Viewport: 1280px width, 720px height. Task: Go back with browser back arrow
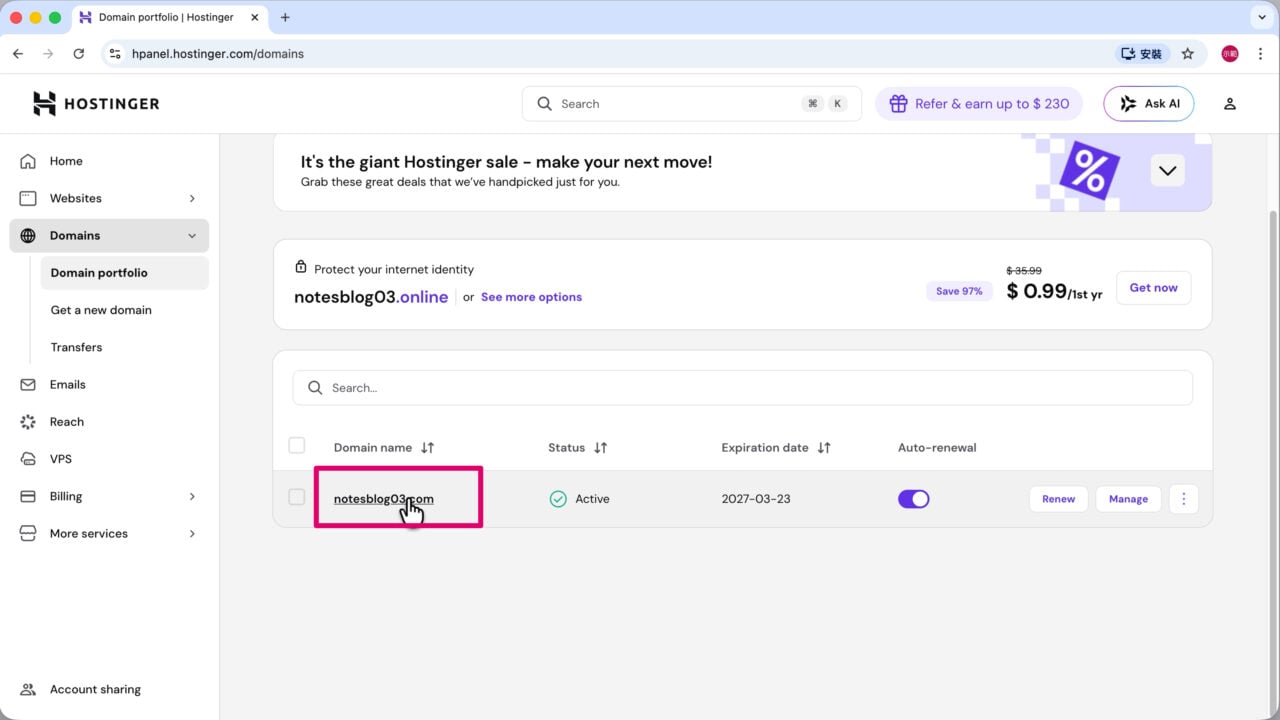(18, 54)
